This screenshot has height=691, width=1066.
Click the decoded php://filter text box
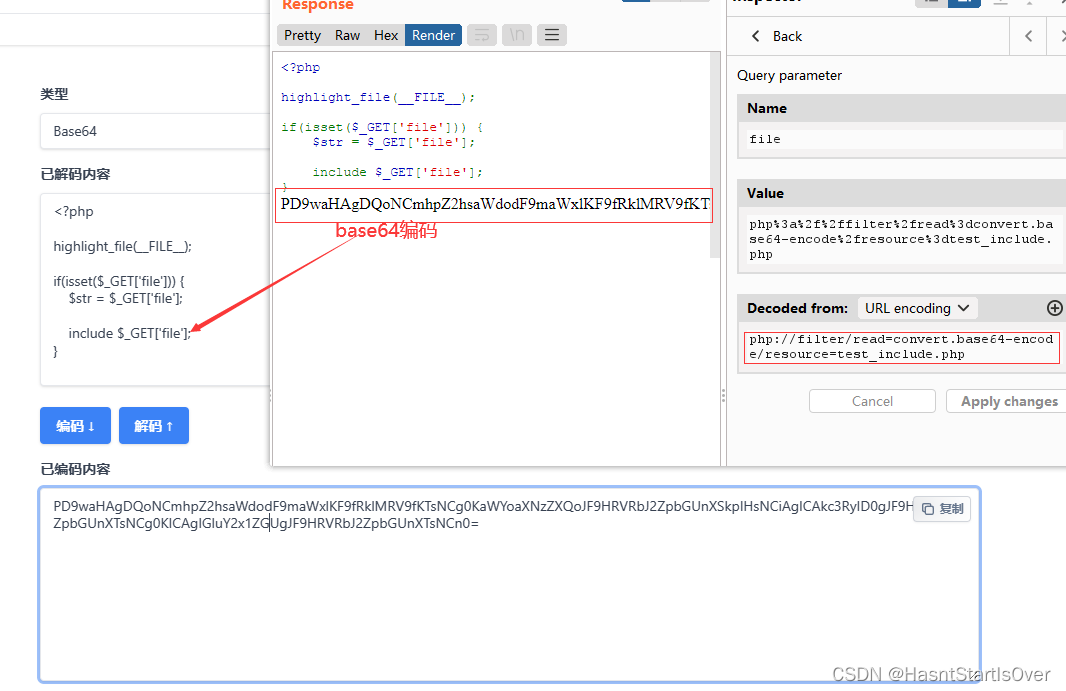coord(901,347)
